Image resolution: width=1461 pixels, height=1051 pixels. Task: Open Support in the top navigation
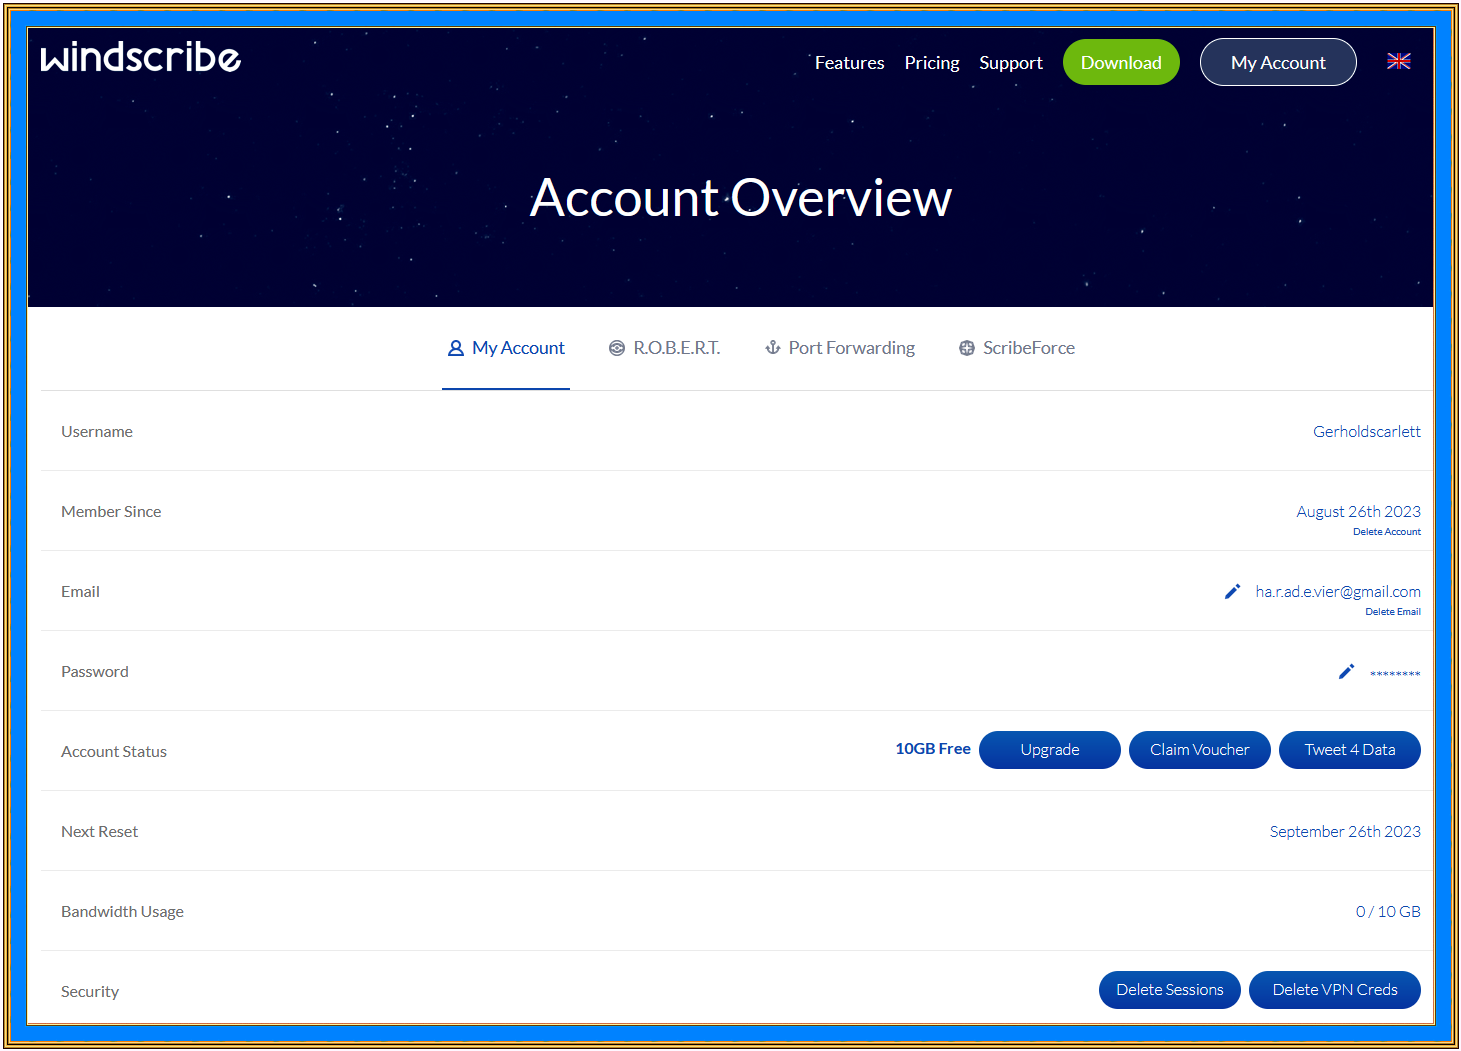1011,62
